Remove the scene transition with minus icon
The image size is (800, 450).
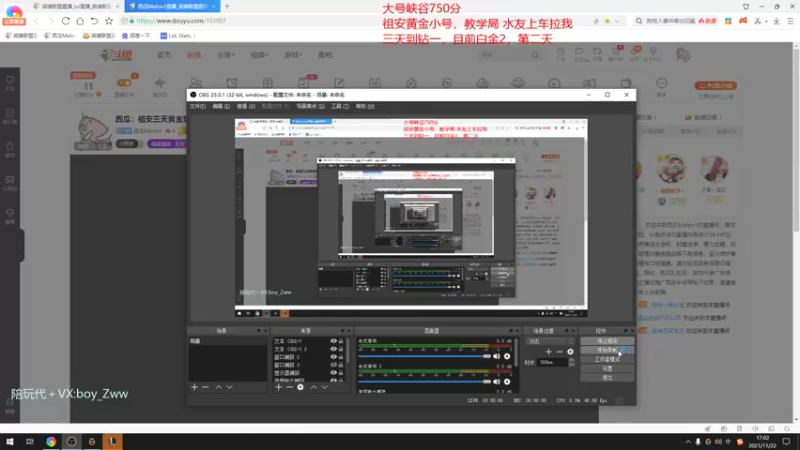pyautogui.click(x=559, y=352)
